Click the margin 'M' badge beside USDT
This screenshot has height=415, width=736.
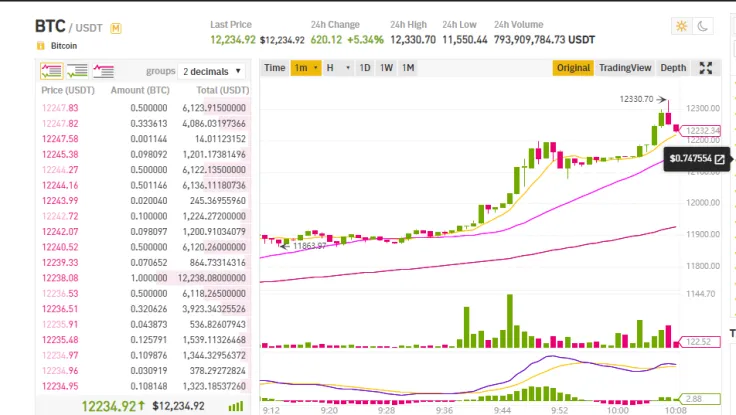(116, 28)
